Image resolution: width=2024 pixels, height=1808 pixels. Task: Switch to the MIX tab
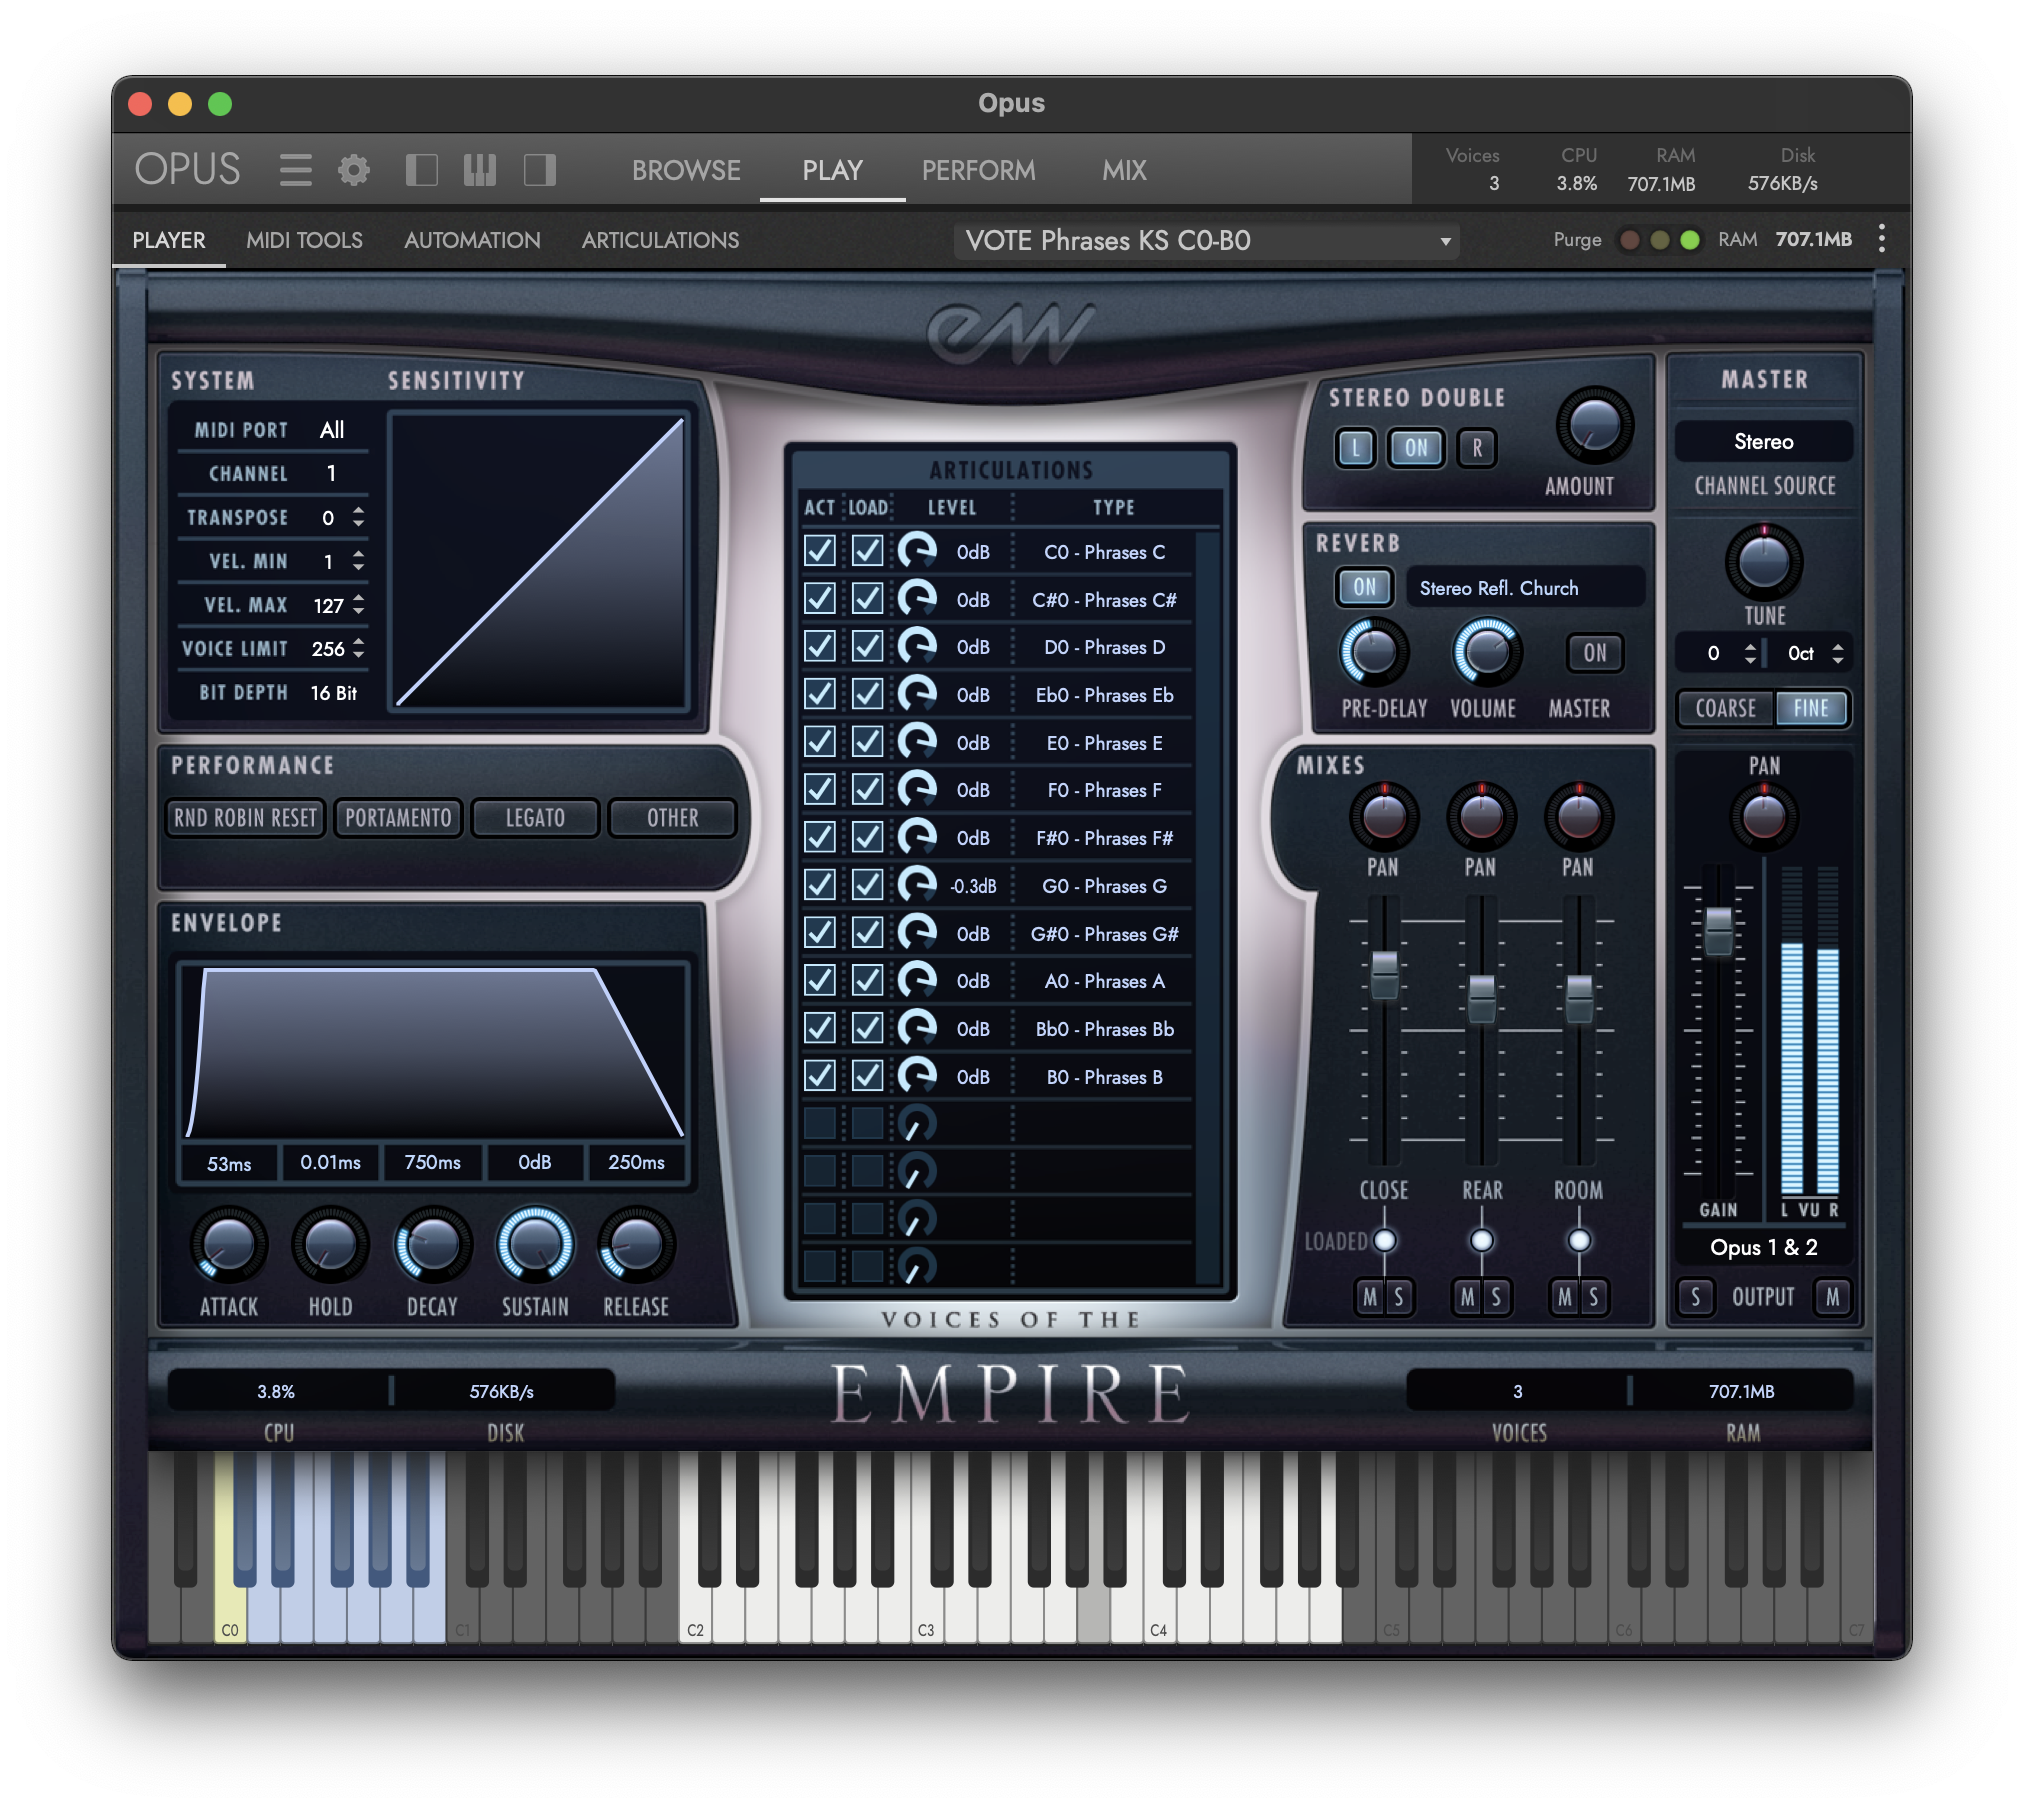click(1123, 170)
